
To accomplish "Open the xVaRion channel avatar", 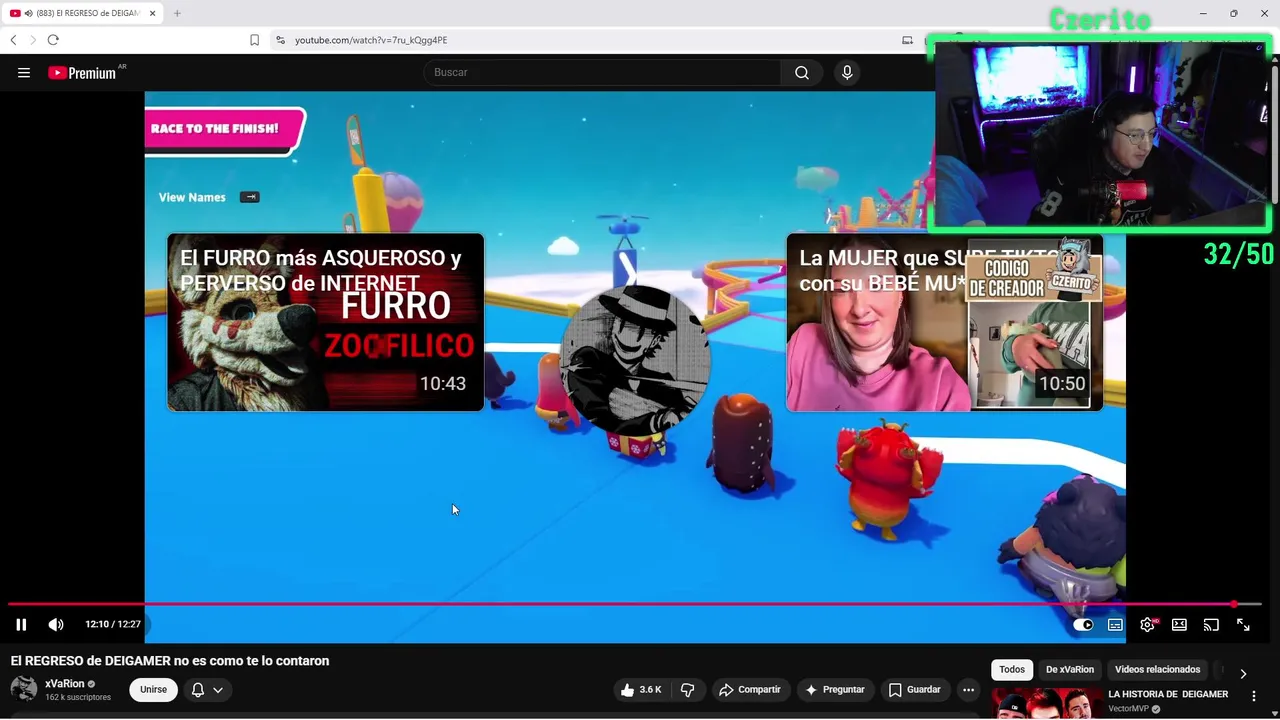I will (x=24, y=689).
